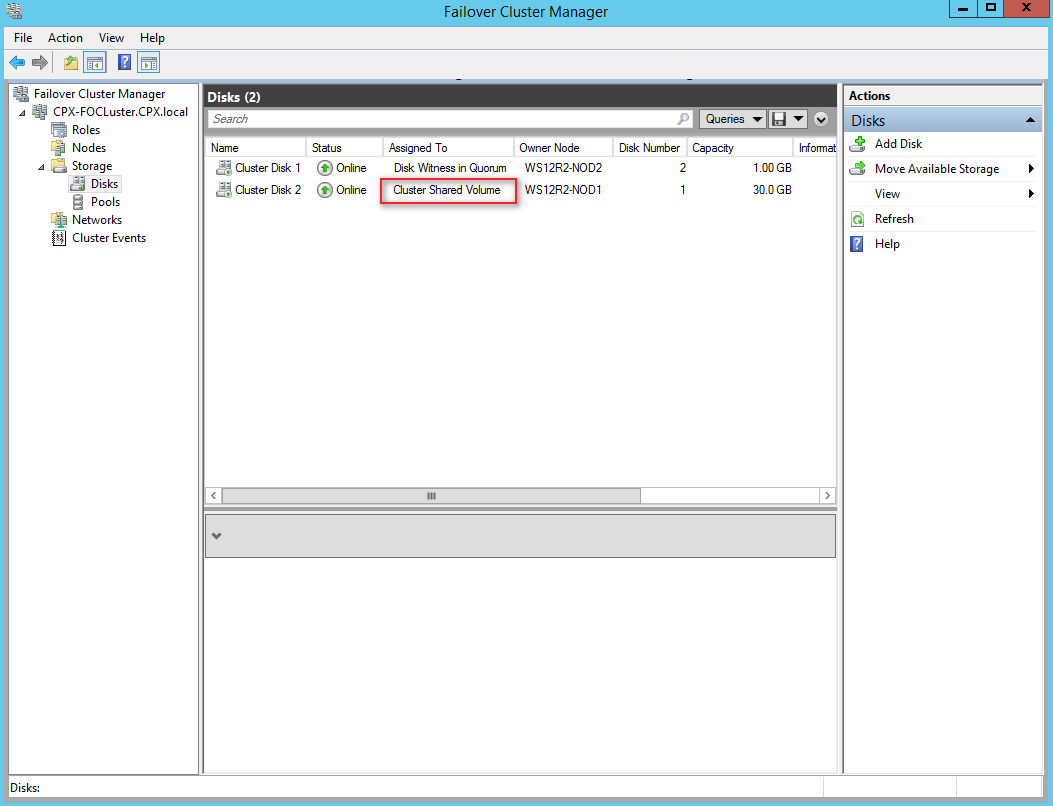Sort by the Capacity column header
Image resolution: width=1053 pixels, height=806 pixels.
pos(739,148)
